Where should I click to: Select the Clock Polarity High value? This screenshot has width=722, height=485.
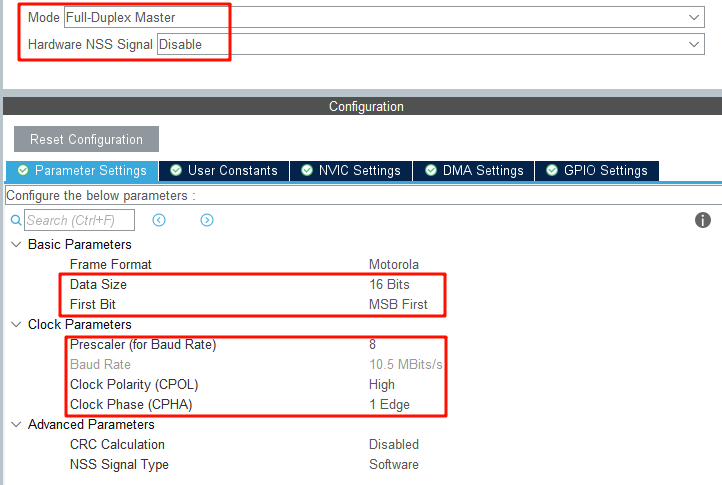click(382, 385)
